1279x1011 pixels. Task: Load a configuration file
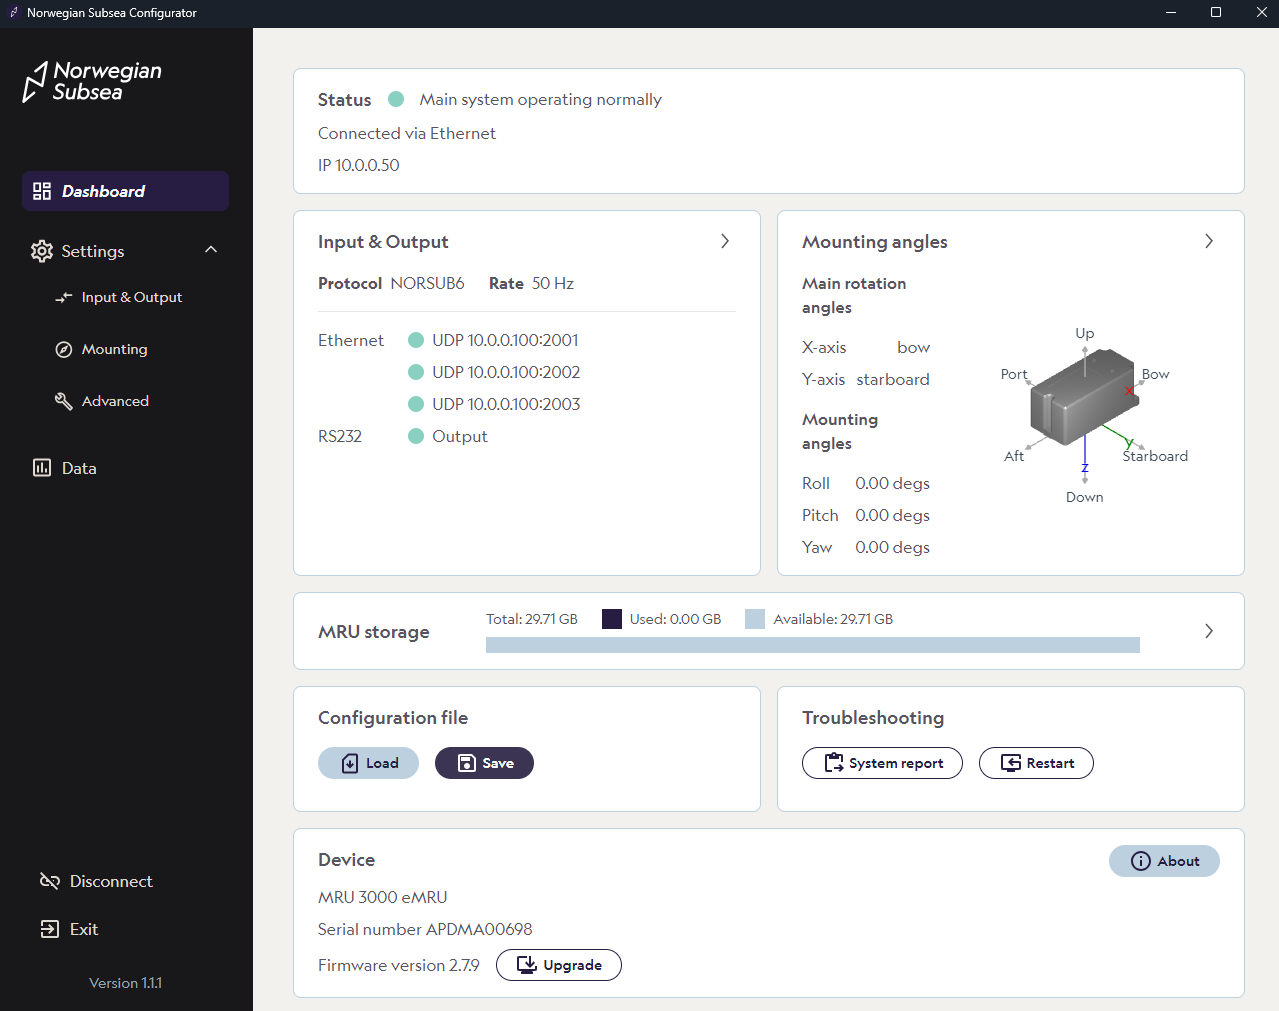(368, 763)
